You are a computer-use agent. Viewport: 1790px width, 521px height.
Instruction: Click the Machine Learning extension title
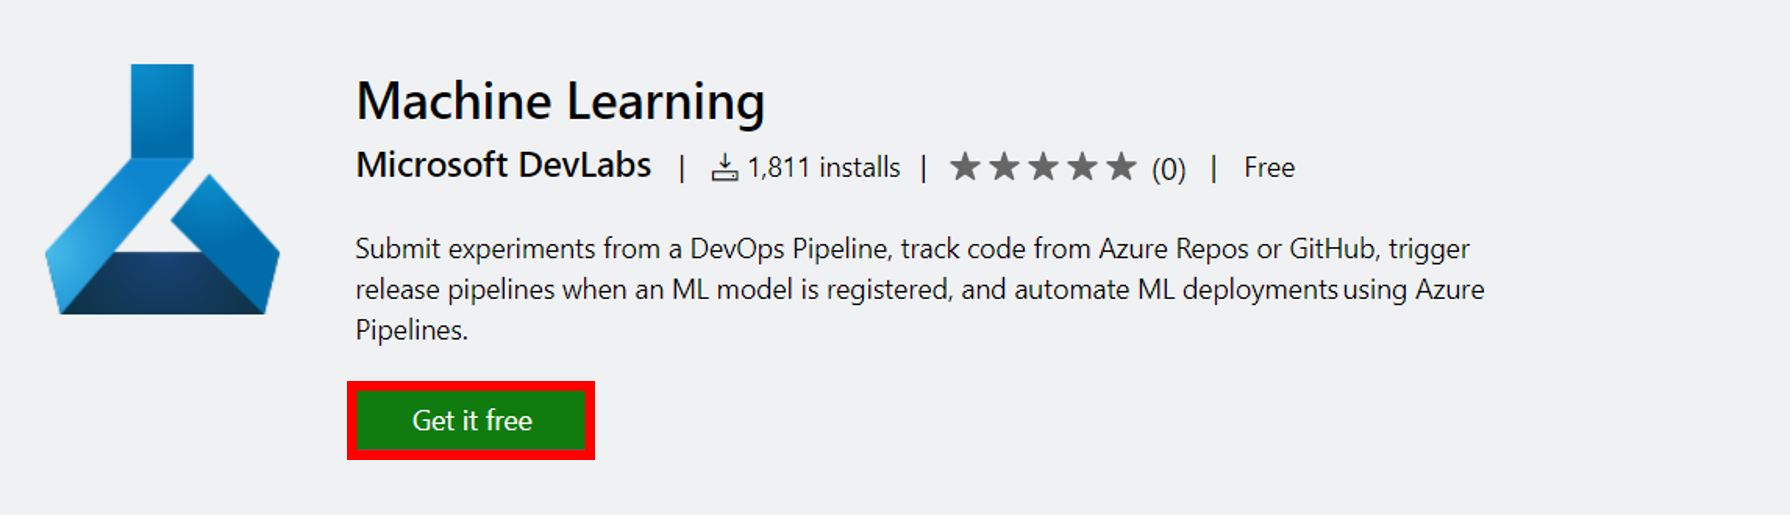pos(560,102)
